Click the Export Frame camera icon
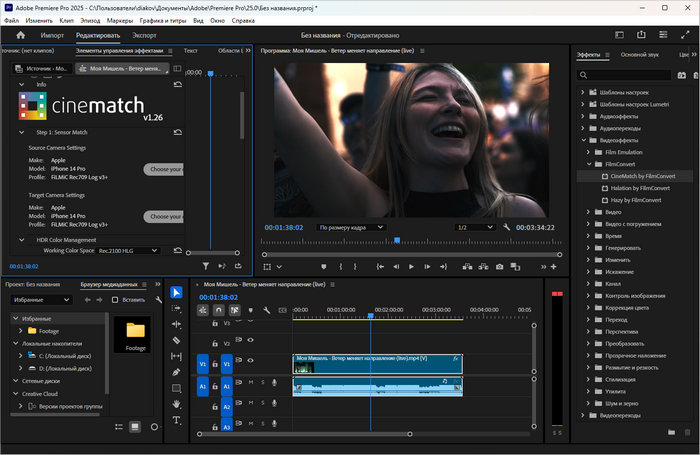 pos(499,267)
